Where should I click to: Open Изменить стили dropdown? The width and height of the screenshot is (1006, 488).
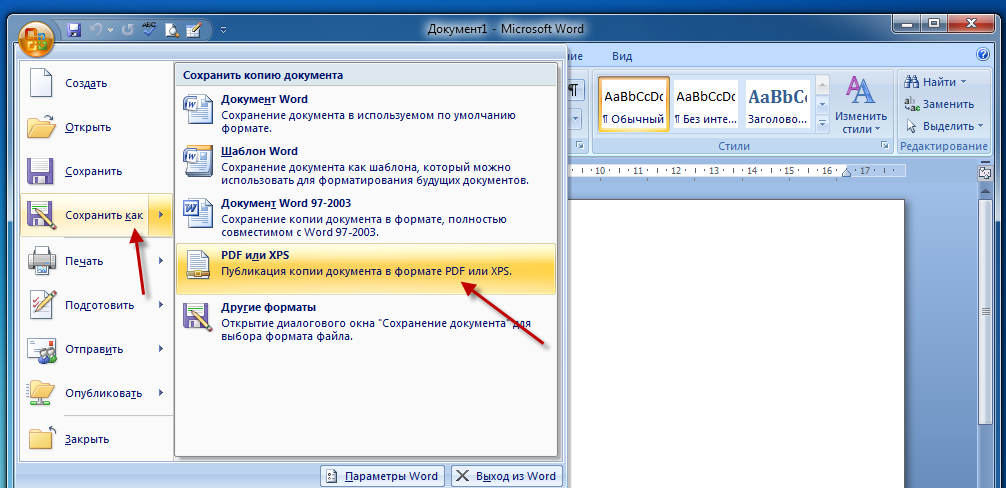(860, 105)
